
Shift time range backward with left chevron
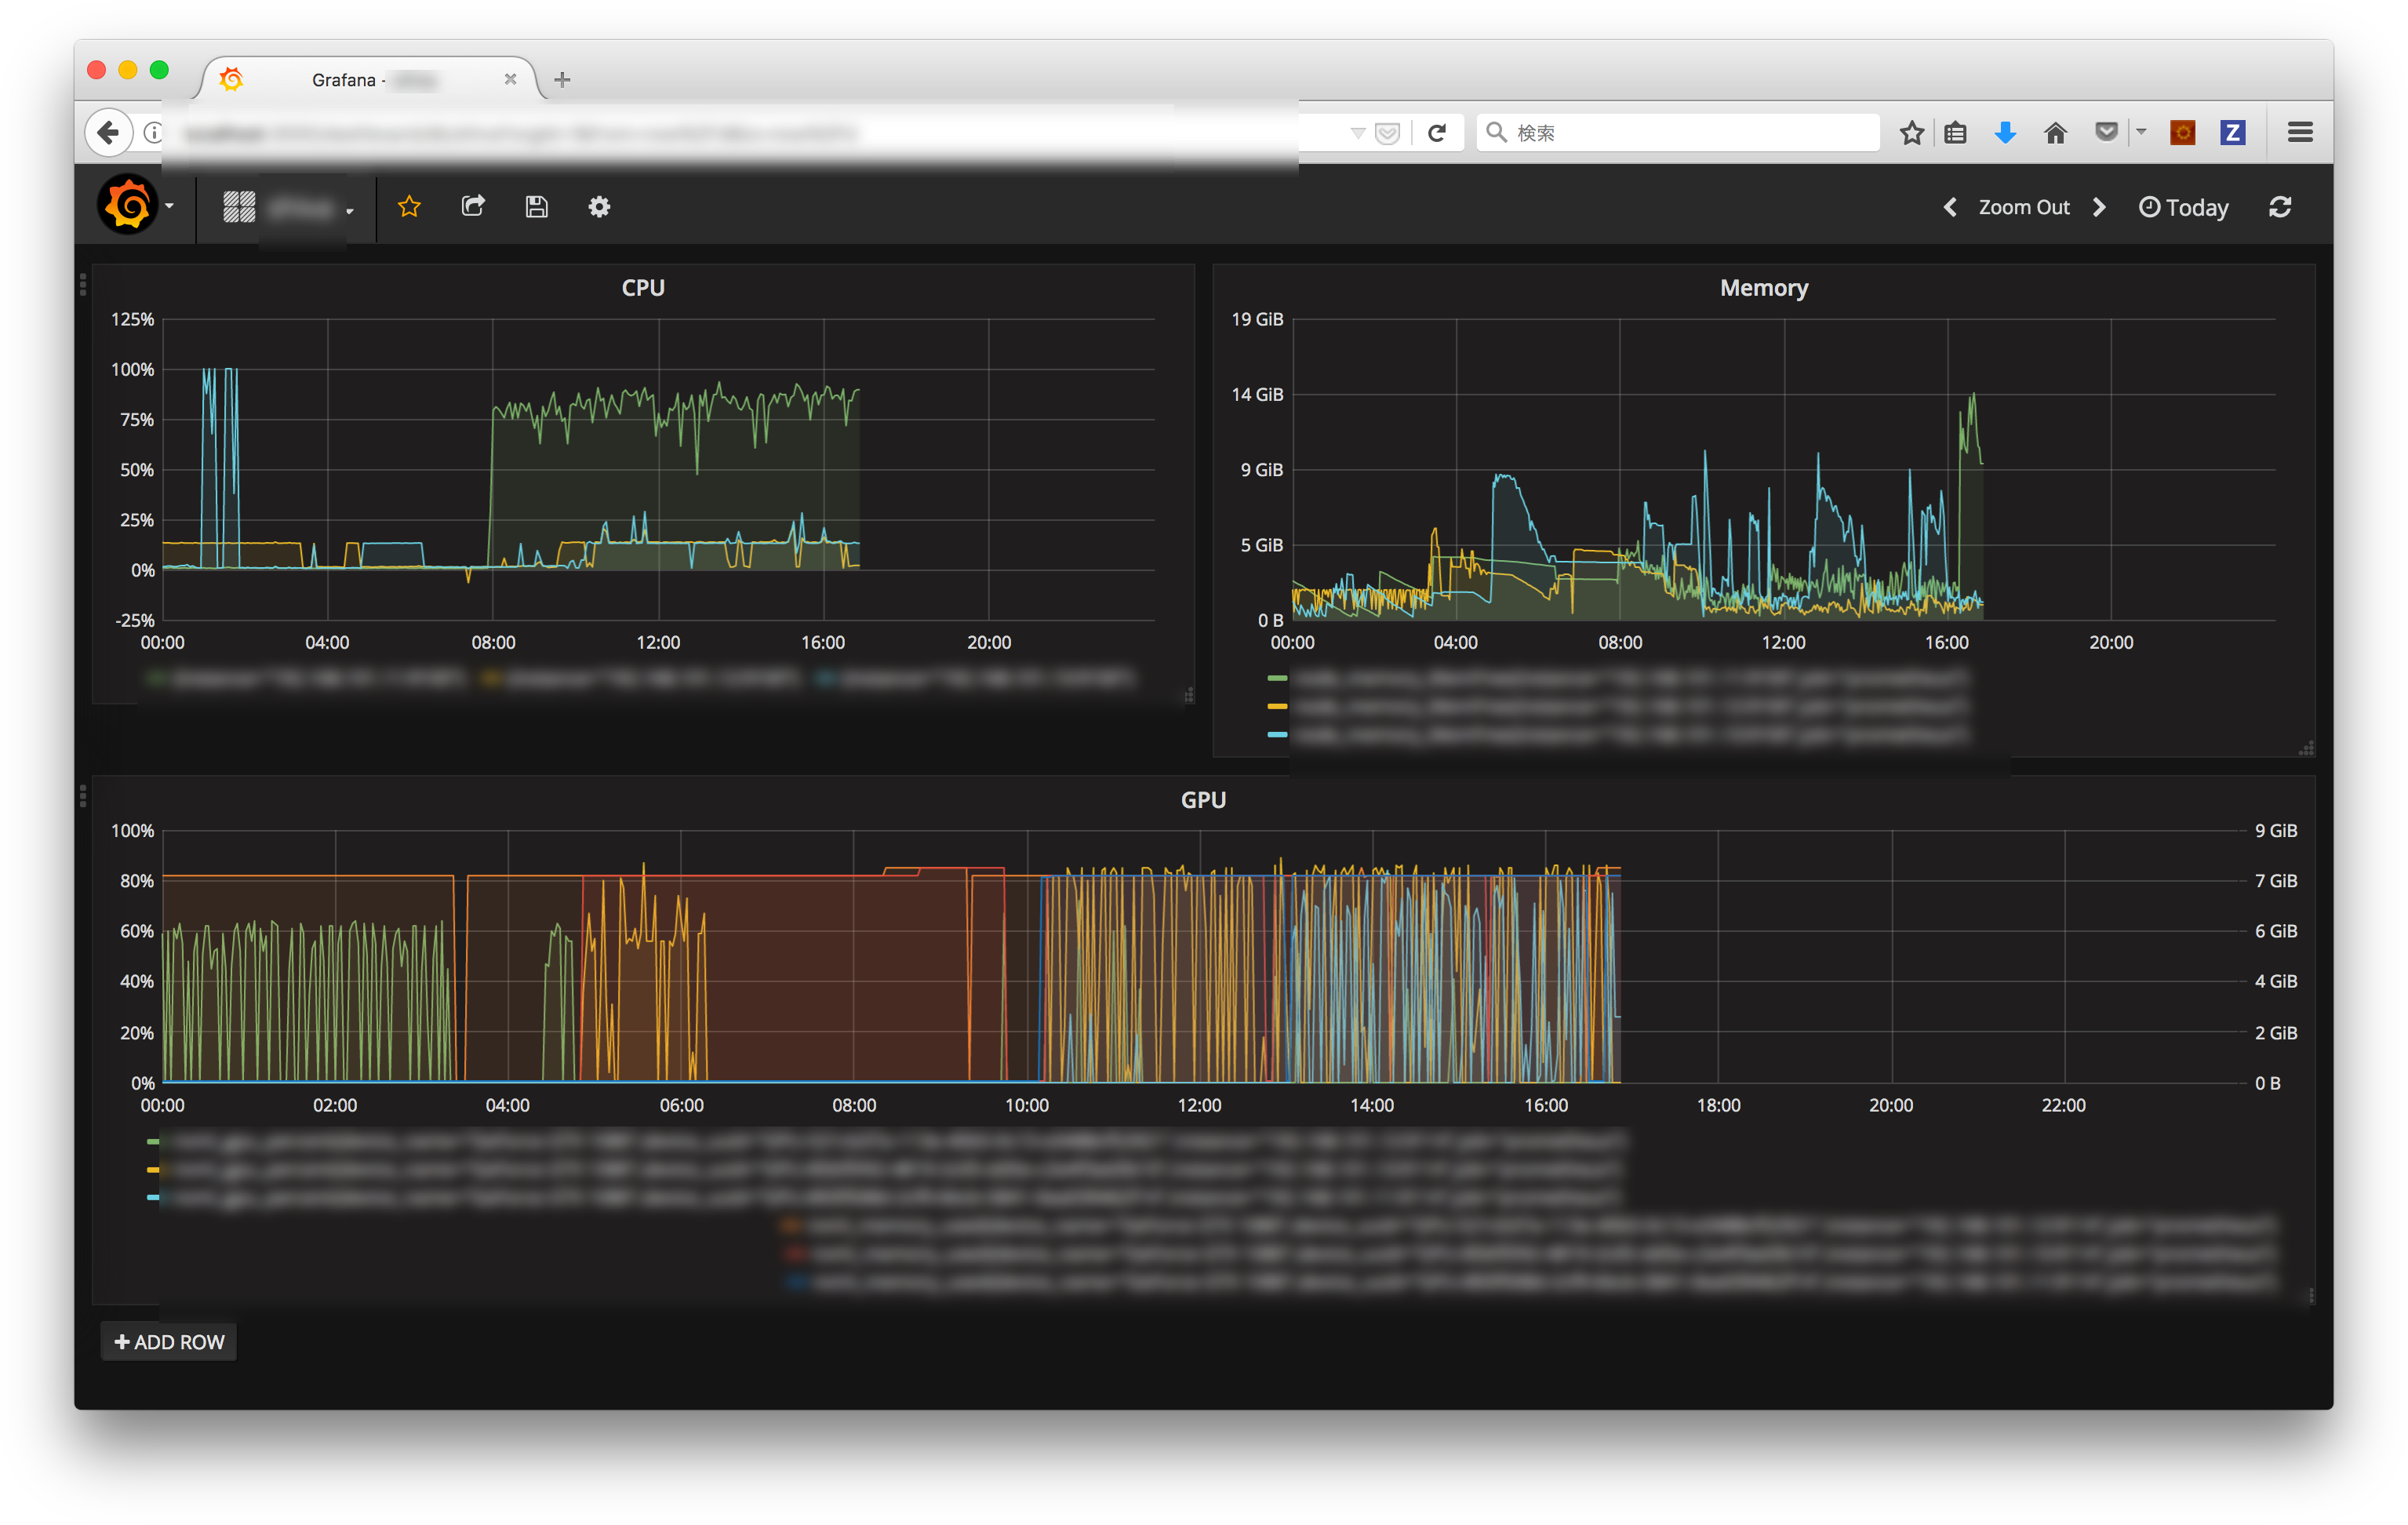click(1950, 207)
